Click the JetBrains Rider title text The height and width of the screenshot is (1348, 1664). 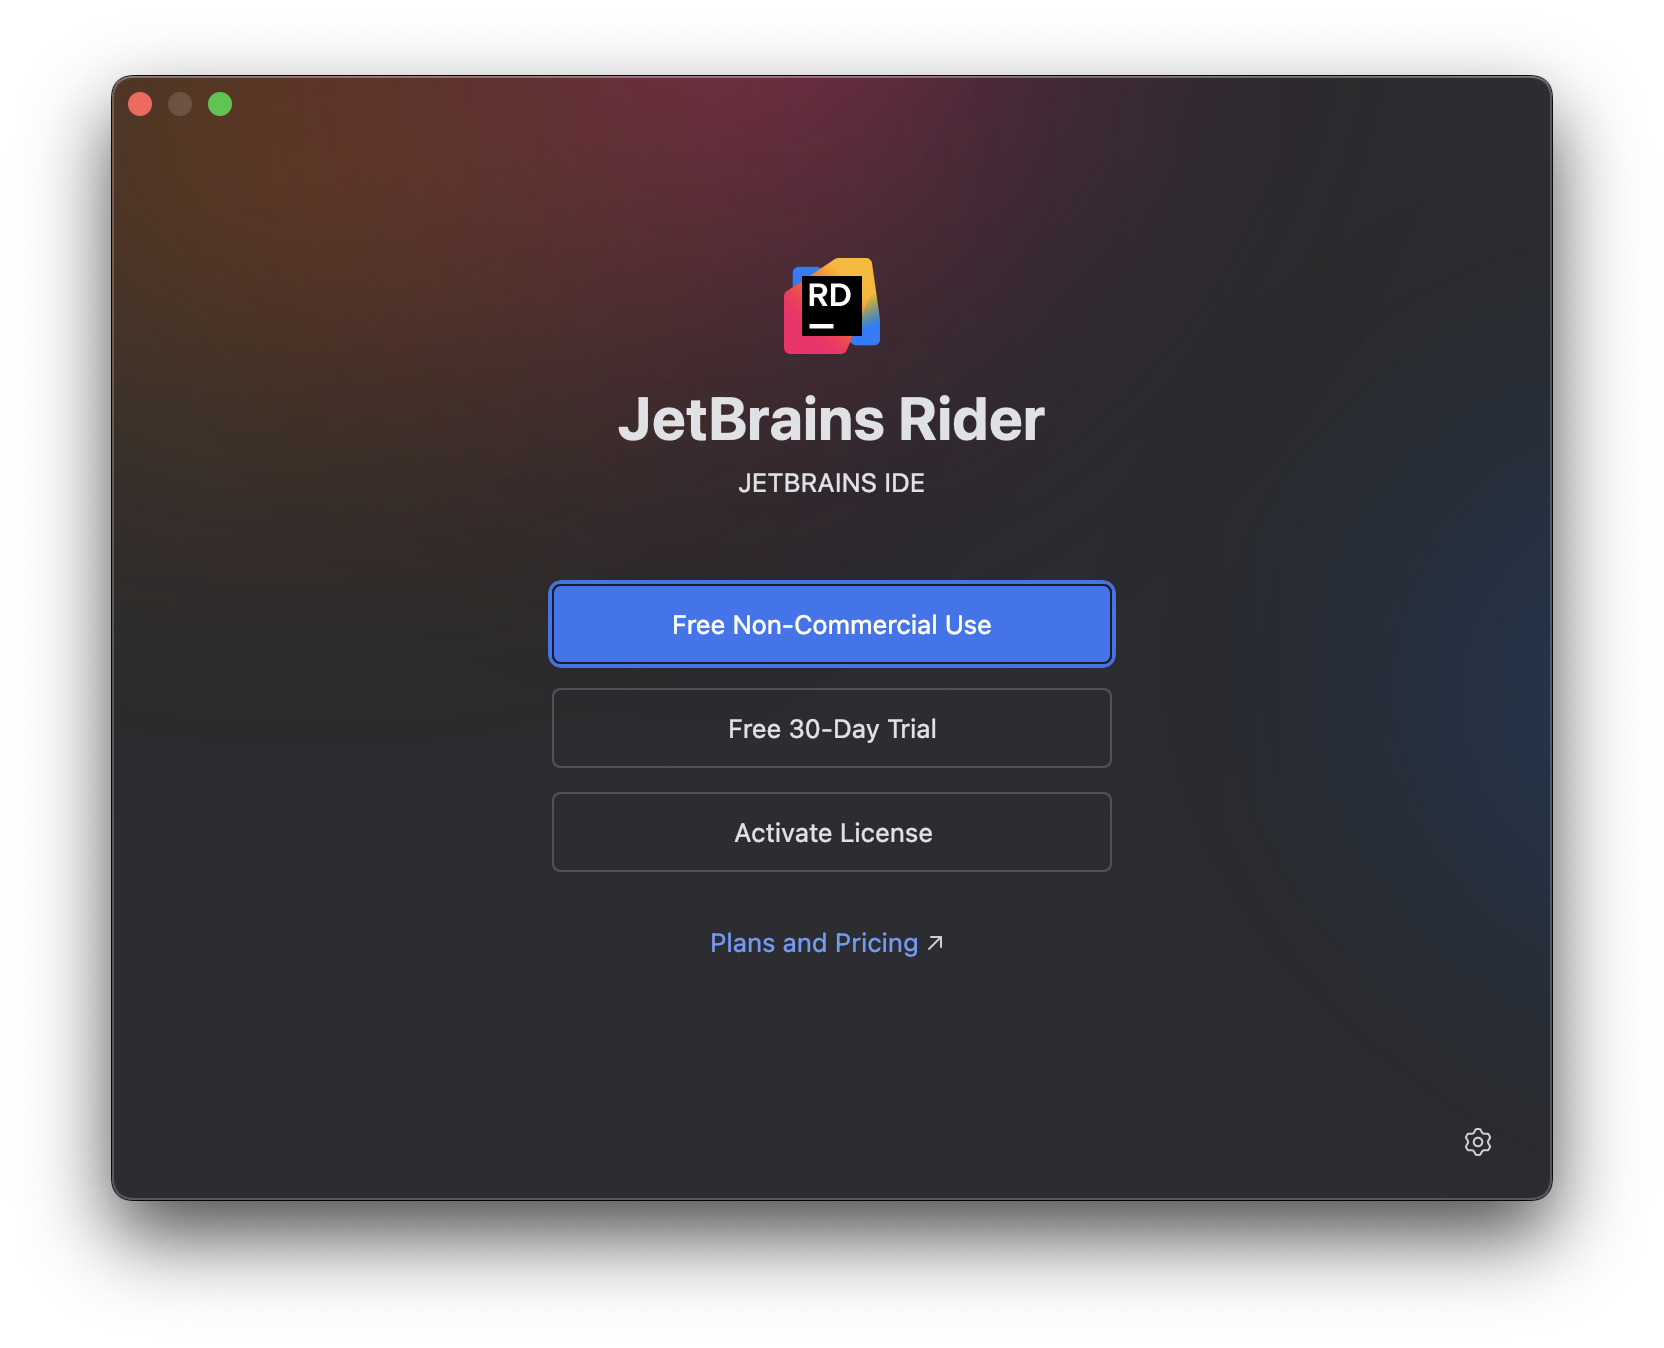click(x=831, y=419)
